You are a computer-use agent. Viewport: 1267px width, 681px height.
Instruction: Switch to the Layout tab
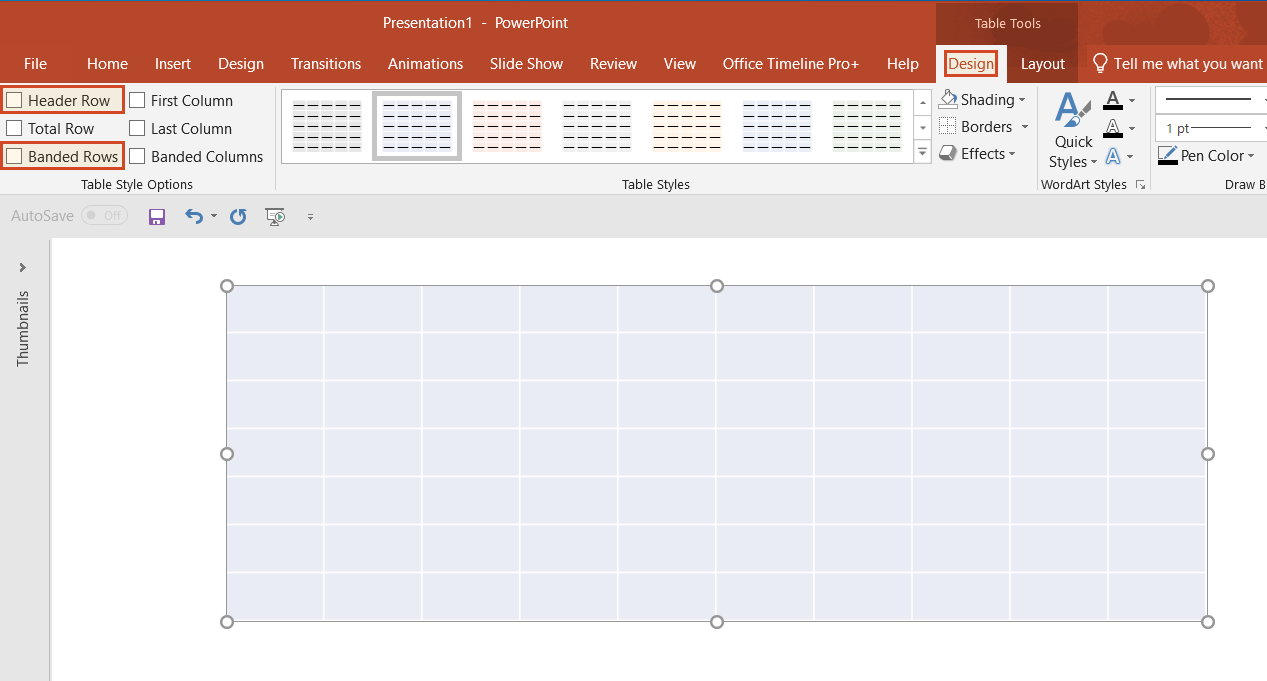pyautogui.click(x=1042, y=63)
